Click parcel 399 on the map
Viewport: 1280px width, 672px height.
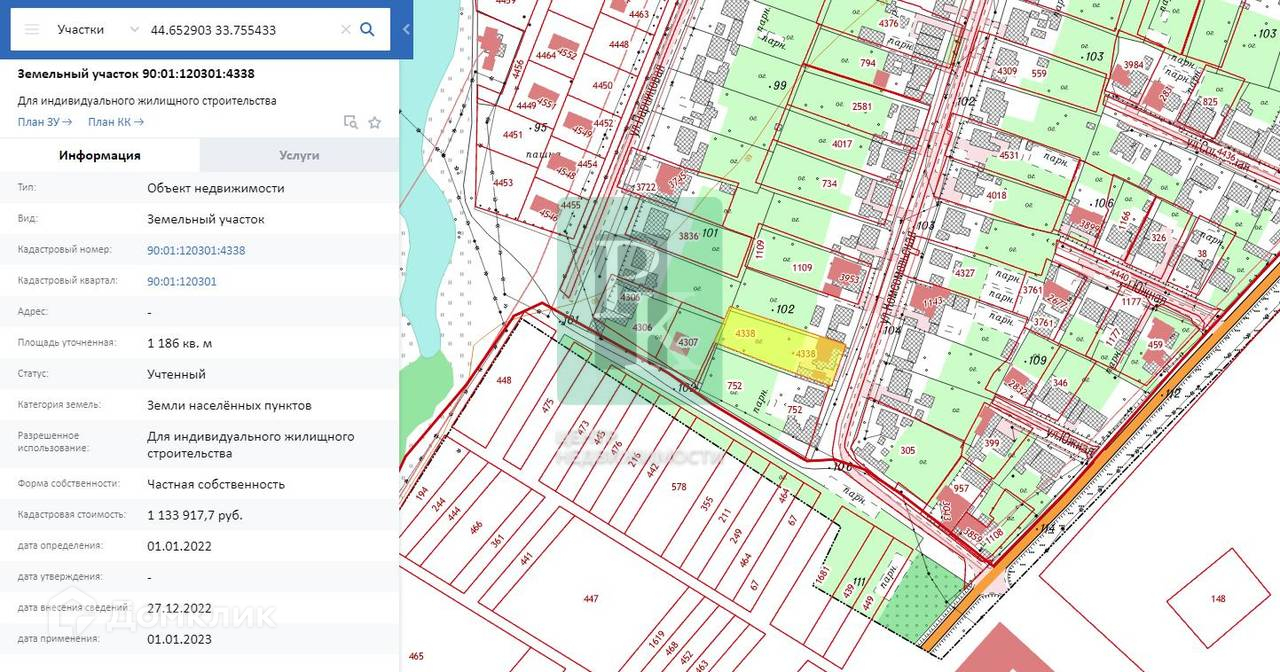[992, 443]
